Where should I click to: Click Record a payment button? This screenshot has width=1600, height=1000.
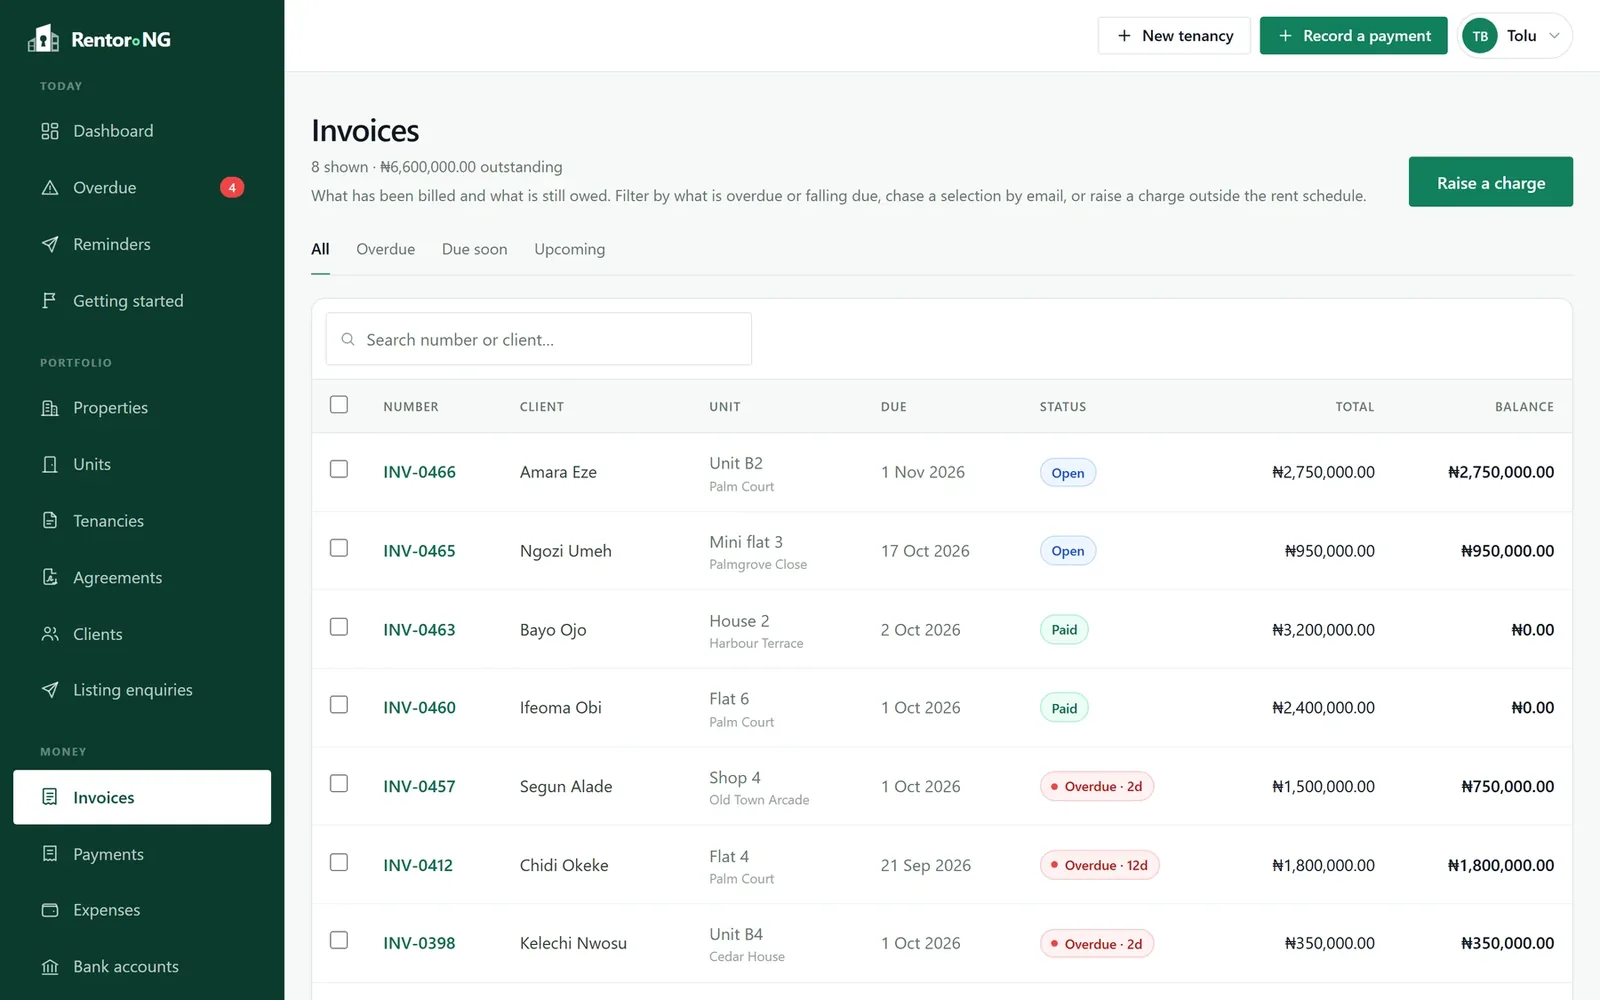1353,36
